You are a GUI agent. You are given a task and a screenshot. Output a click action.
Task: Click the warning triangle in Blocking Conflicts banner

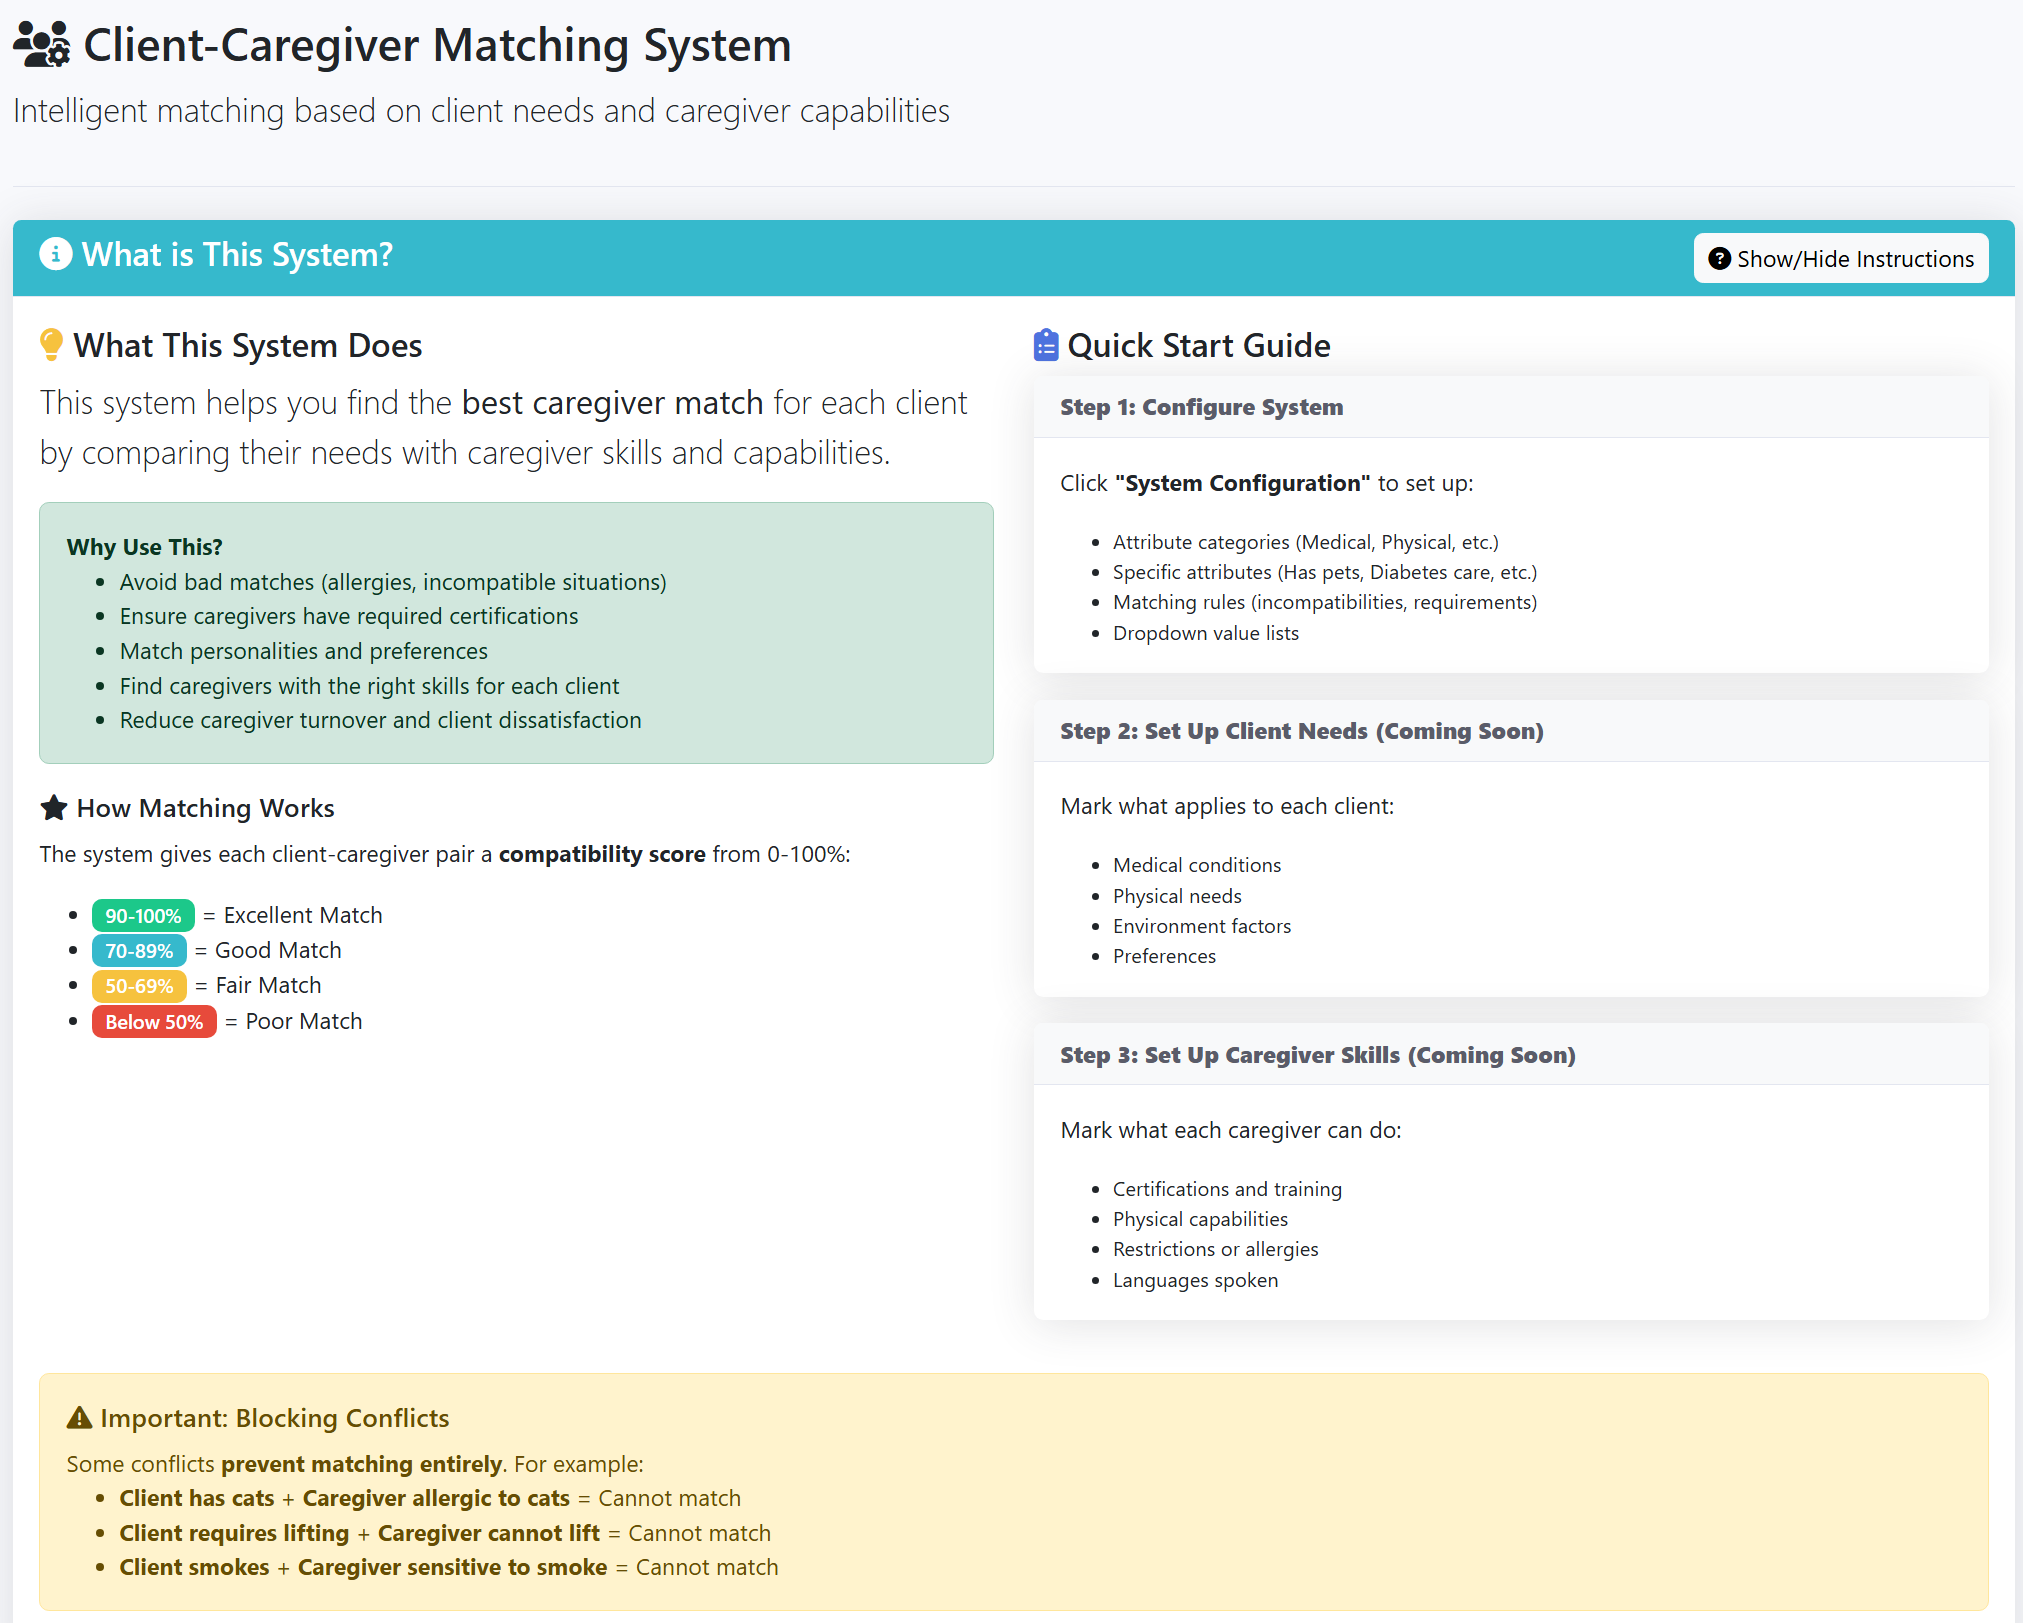point(80,1417)
